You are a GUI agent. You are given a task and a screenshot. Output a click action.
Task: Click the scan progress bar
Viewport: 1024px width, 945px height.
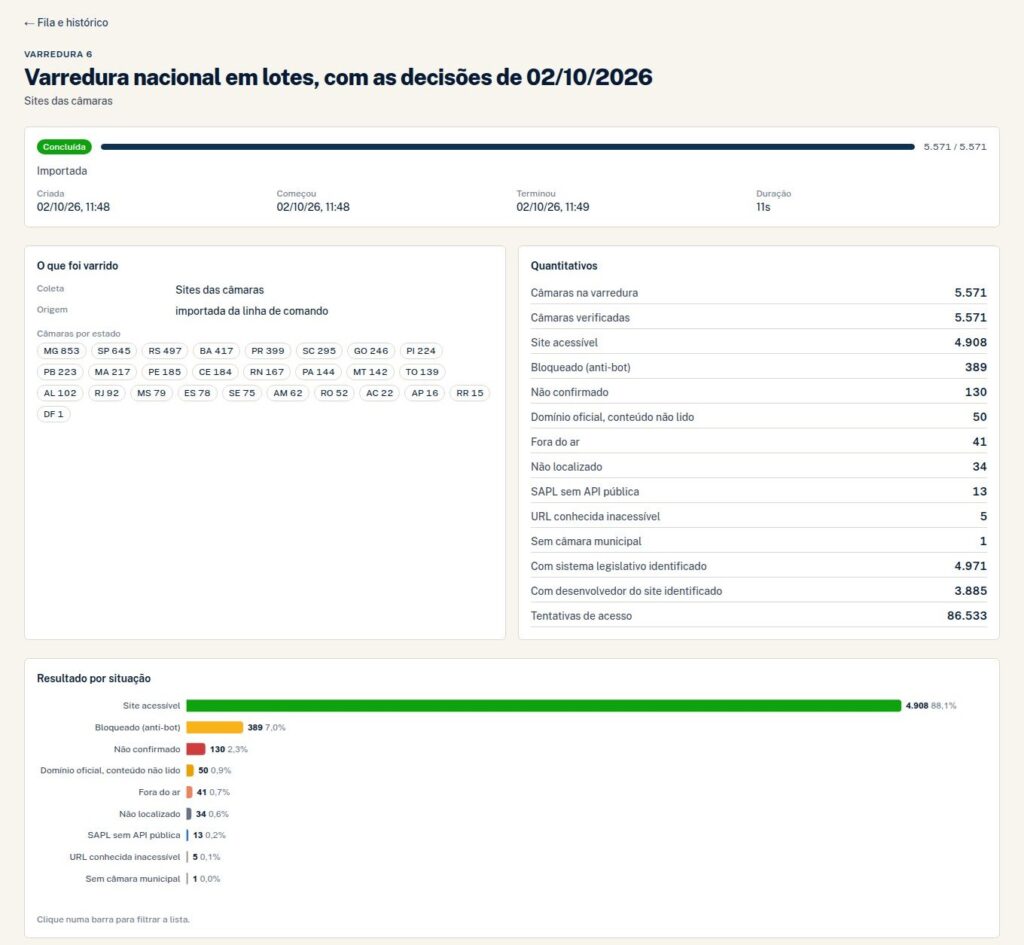click(x=507, y=147)
